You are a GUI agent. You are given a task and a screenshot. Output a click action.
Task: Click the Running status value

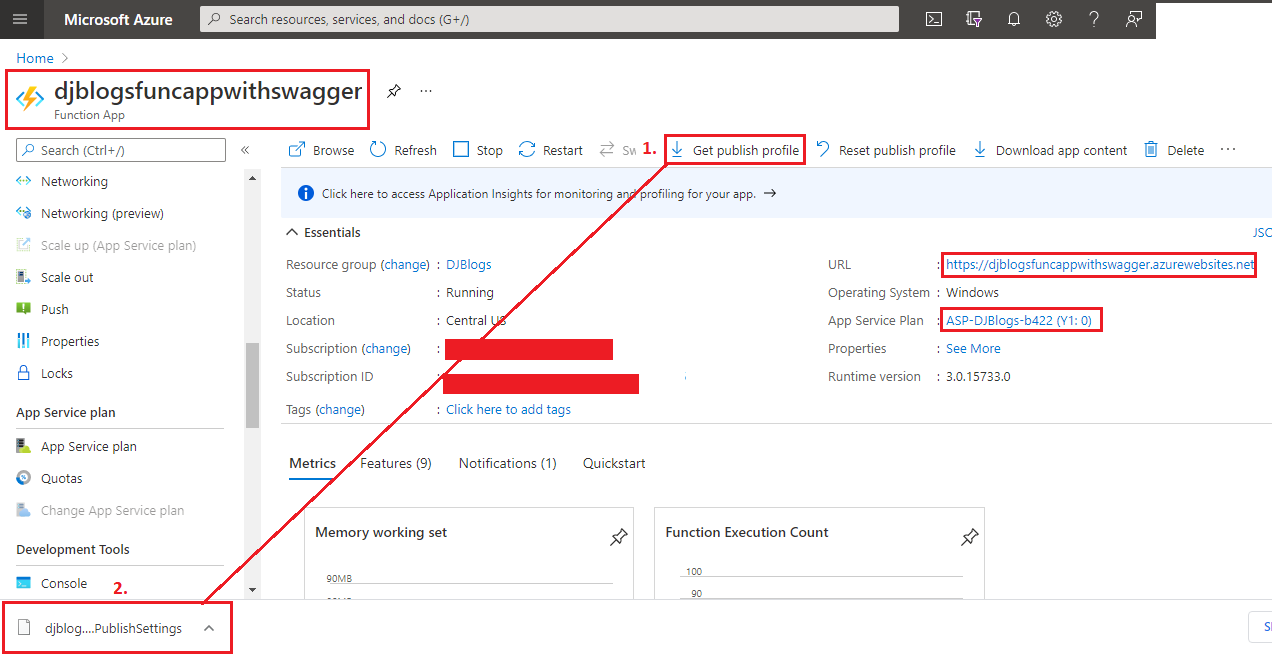470,293
